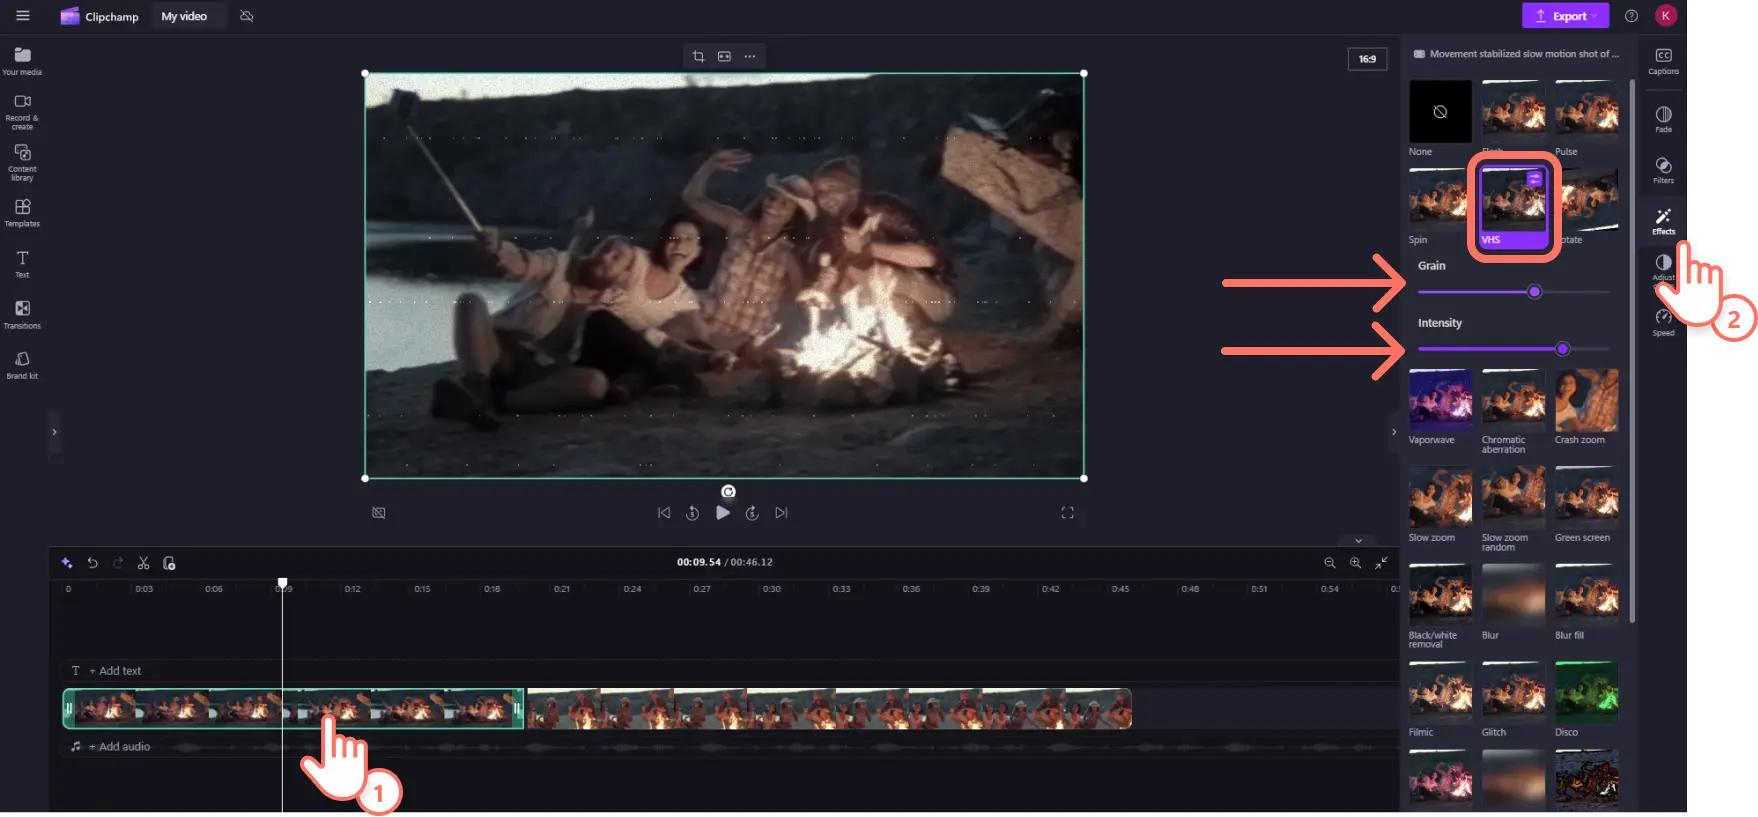Open Content library sidebar tab
This screenshot has height=817, width=1758.
click(x=22, y=163)
